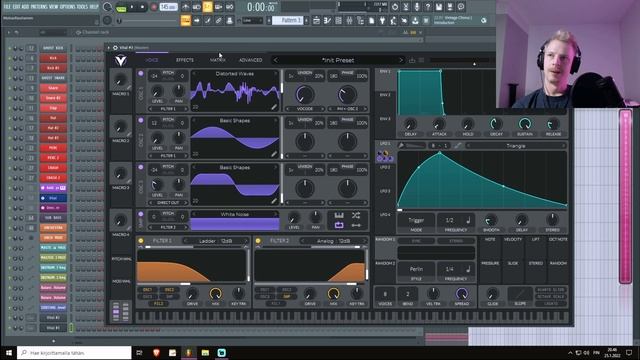Open OSC 1 destination FILTER 1 selector
The image size is (640, 360).
(x=168, y=109)
